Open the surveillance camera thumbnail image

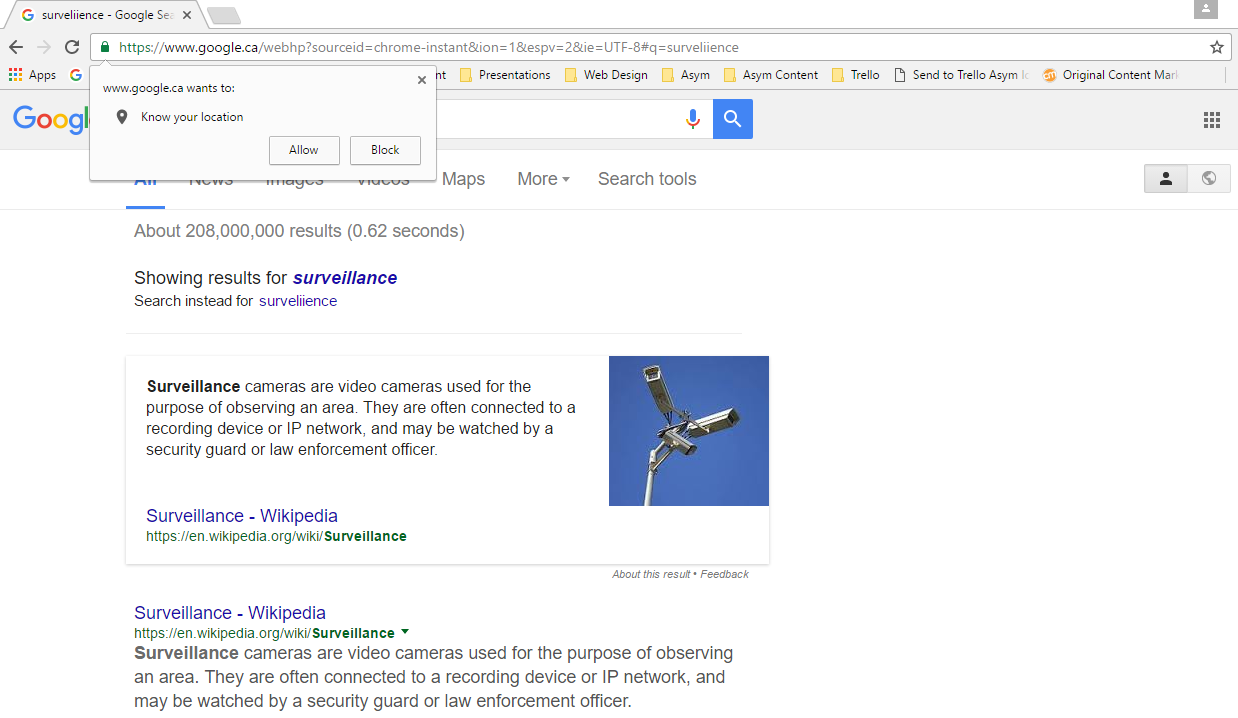pyautogui.click(x=689, y=431)
